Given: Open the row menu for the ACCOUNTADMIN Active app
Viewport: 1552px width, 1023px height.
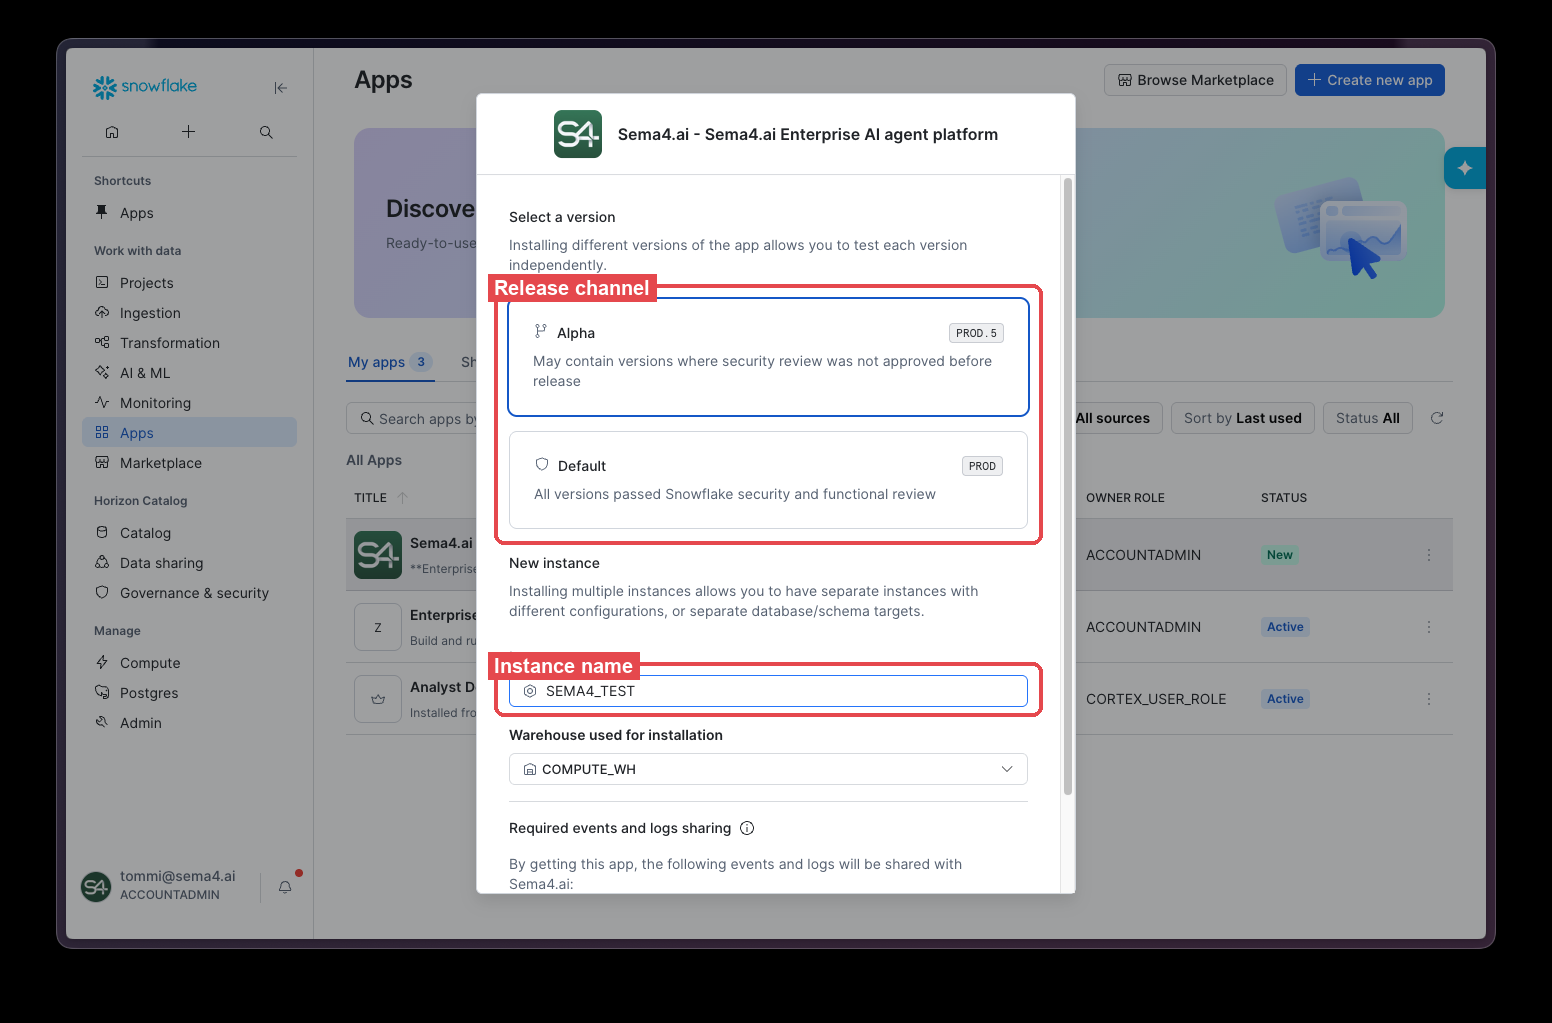Looking at the screenshot, I should (1429, 627).
